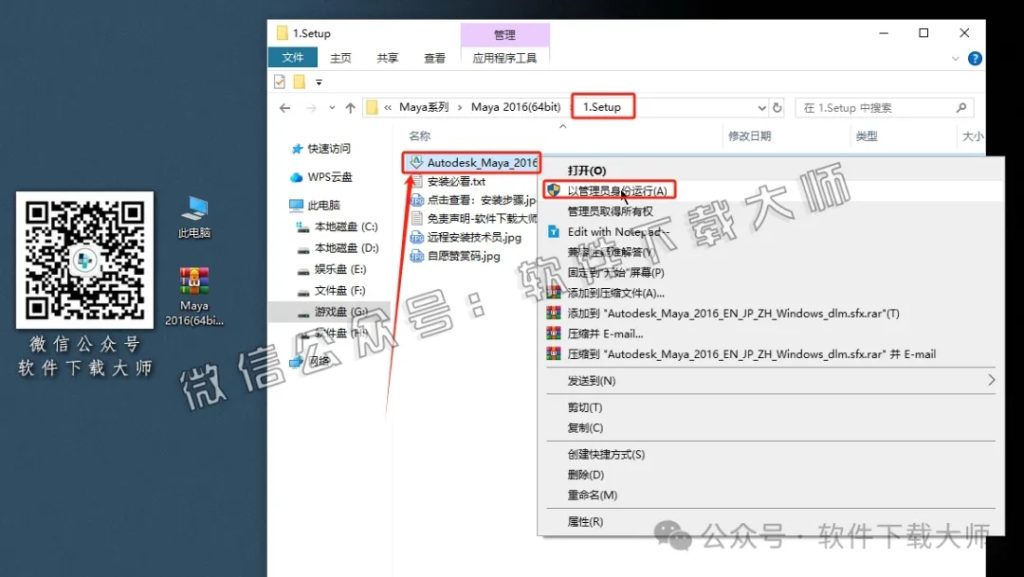The height and width of the screenshot is (577, 1024).
Task: Click the 1.Setup breadcrumb segment
Action: [x=602, y=107]
